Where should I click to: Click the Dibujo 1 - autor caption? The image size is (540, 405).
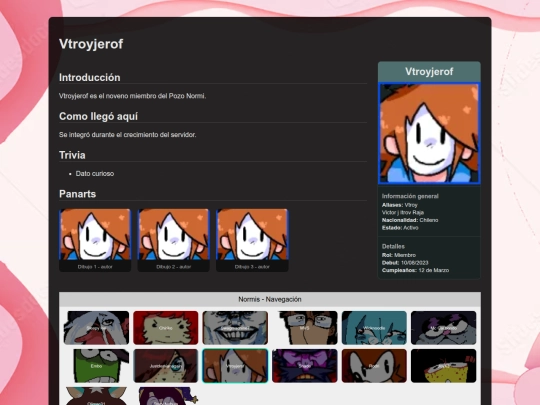click(95, 267)
